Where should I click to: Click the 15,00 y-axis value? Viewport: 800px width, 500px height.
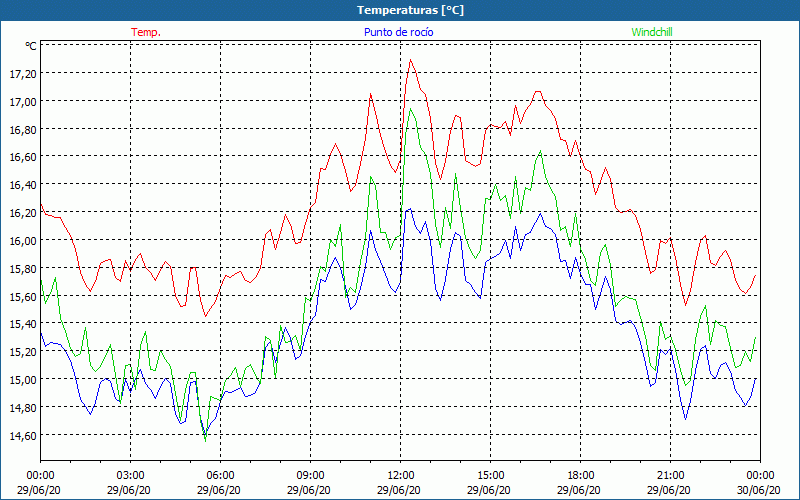pyautogui.click(x=23, y=380)
